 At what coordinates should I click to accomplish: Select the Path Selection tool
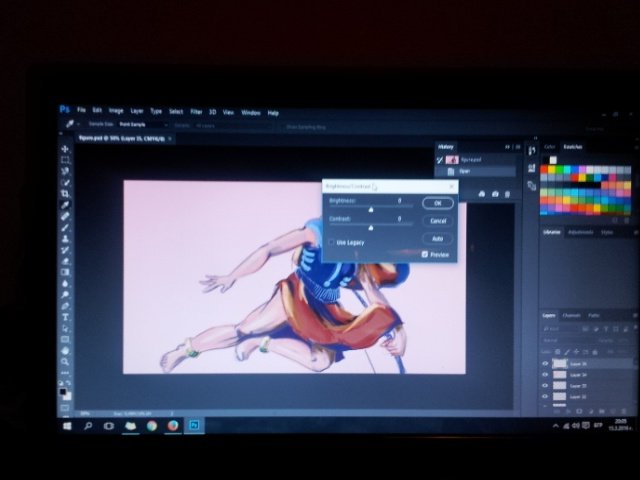click(65, 328)
